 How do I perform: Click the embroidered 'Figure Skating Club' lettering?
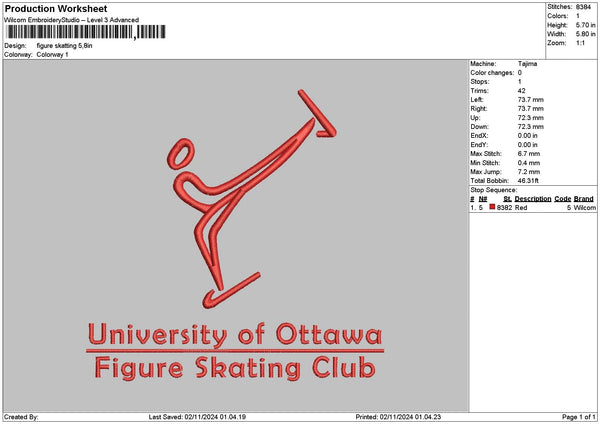click(235, 369)
